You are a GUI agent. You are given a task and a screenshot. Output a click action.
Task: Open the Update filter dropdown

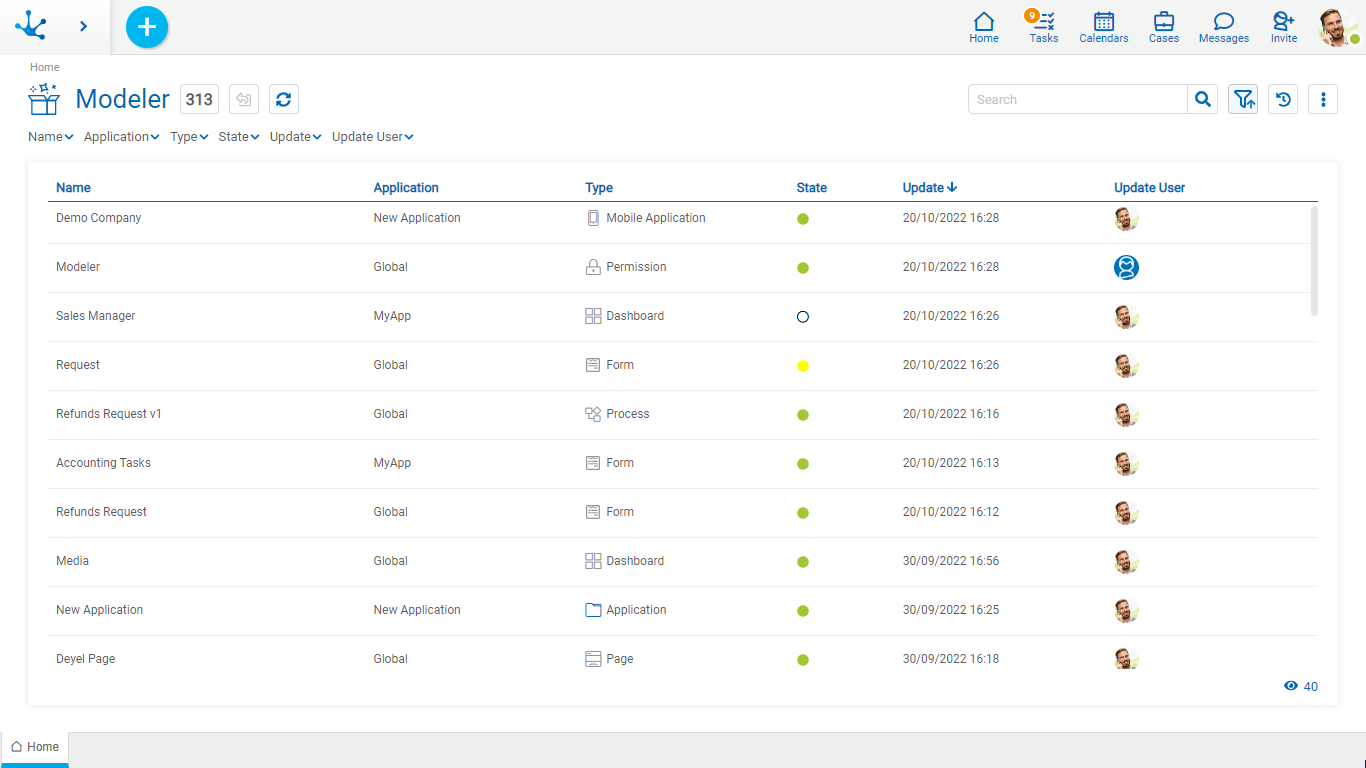pyautogui.click(x=296, y=137)
